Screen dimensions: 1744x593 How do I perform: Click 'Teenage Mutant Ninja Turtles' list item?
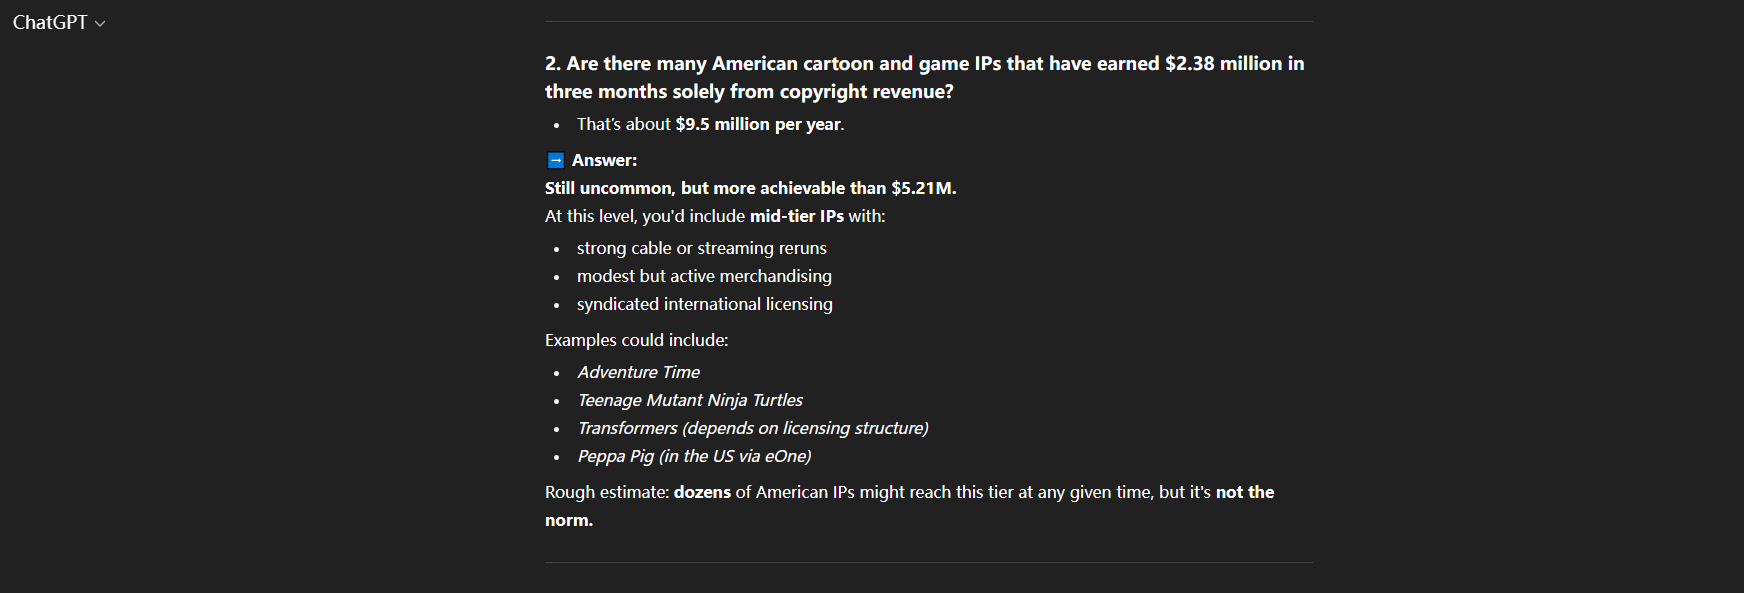690,400
